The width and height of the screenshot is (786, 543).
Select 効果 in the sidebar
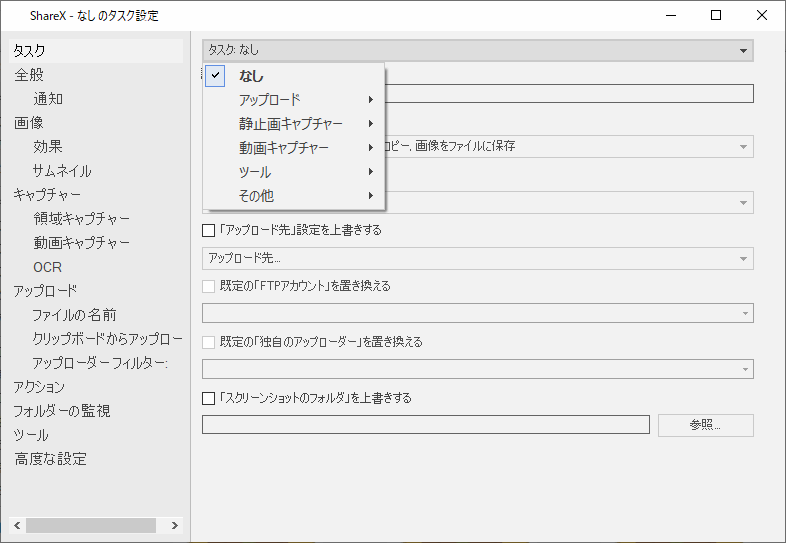48,147
